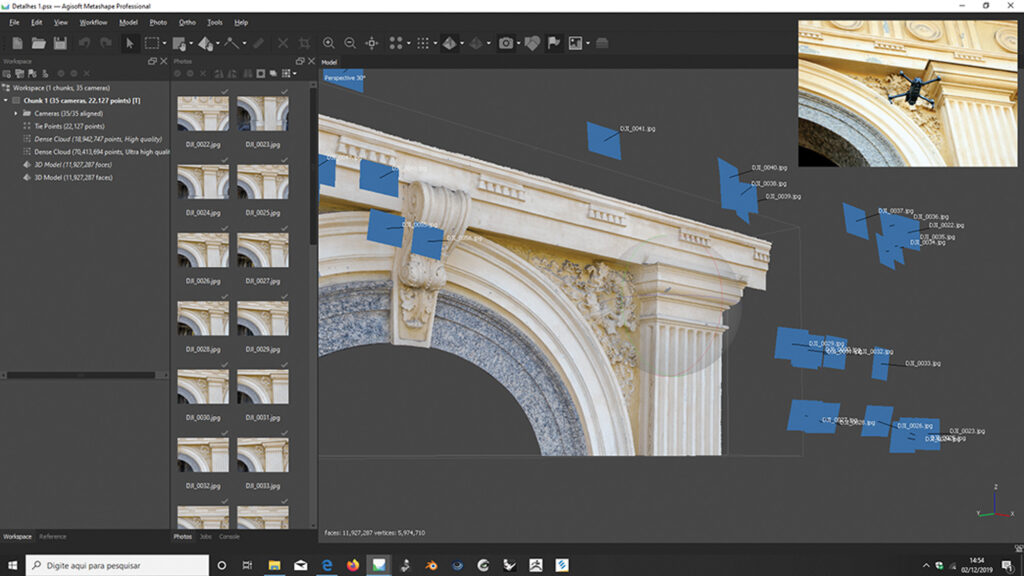Pick the Move Object tool
This screenshot has height=576, width=1024.
point(206,43)
